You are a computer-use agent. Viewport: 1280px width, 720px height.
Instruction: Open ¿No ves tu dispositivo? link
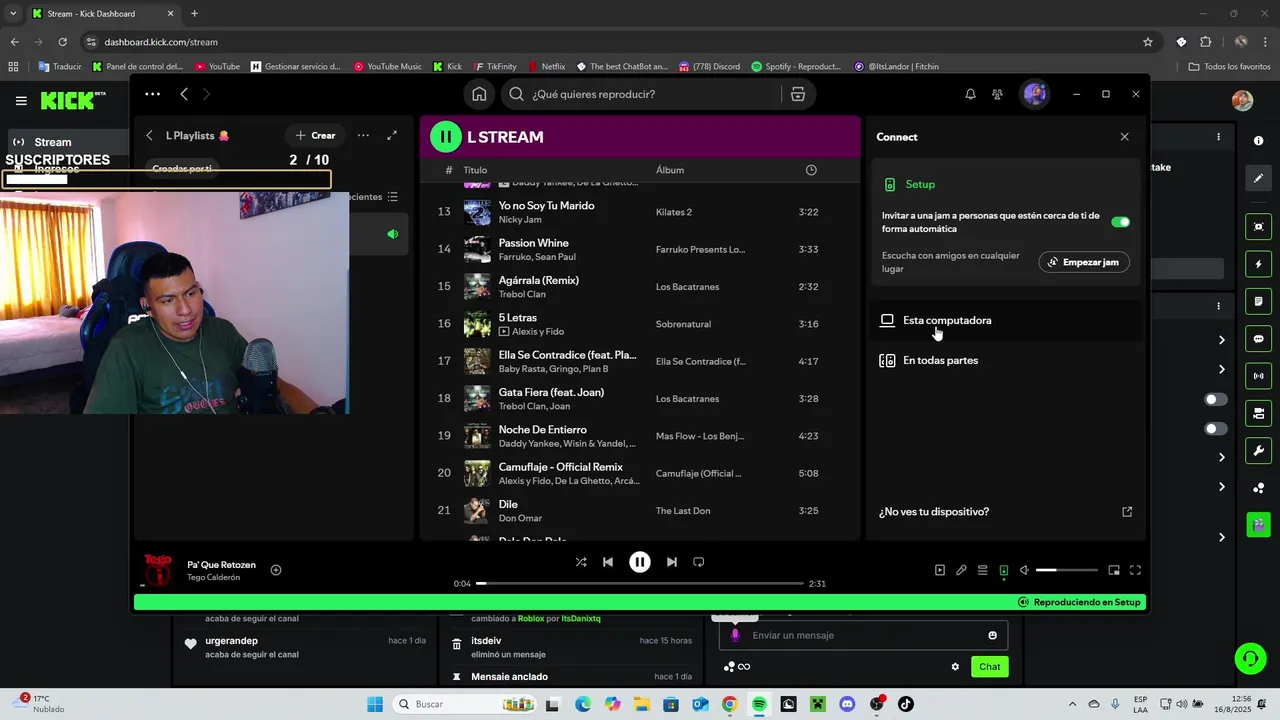tap(1005, 512)
